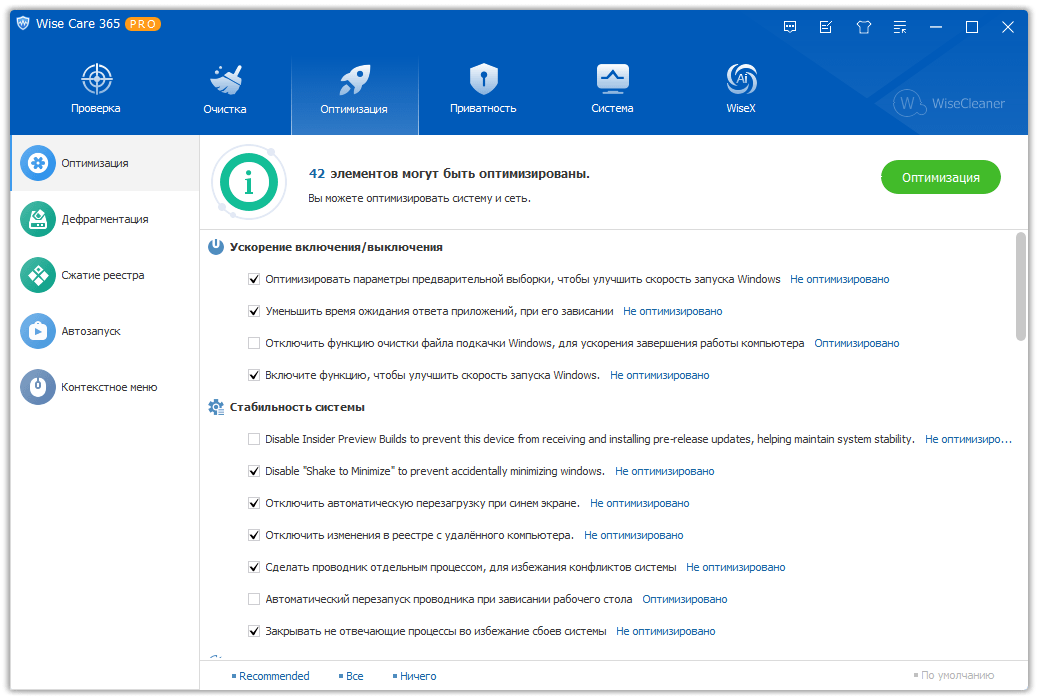Uncheck Отключить автоматическую перезагрузку при синем экране
This screenshot has height=700, width=1038.
pos(254,503)
